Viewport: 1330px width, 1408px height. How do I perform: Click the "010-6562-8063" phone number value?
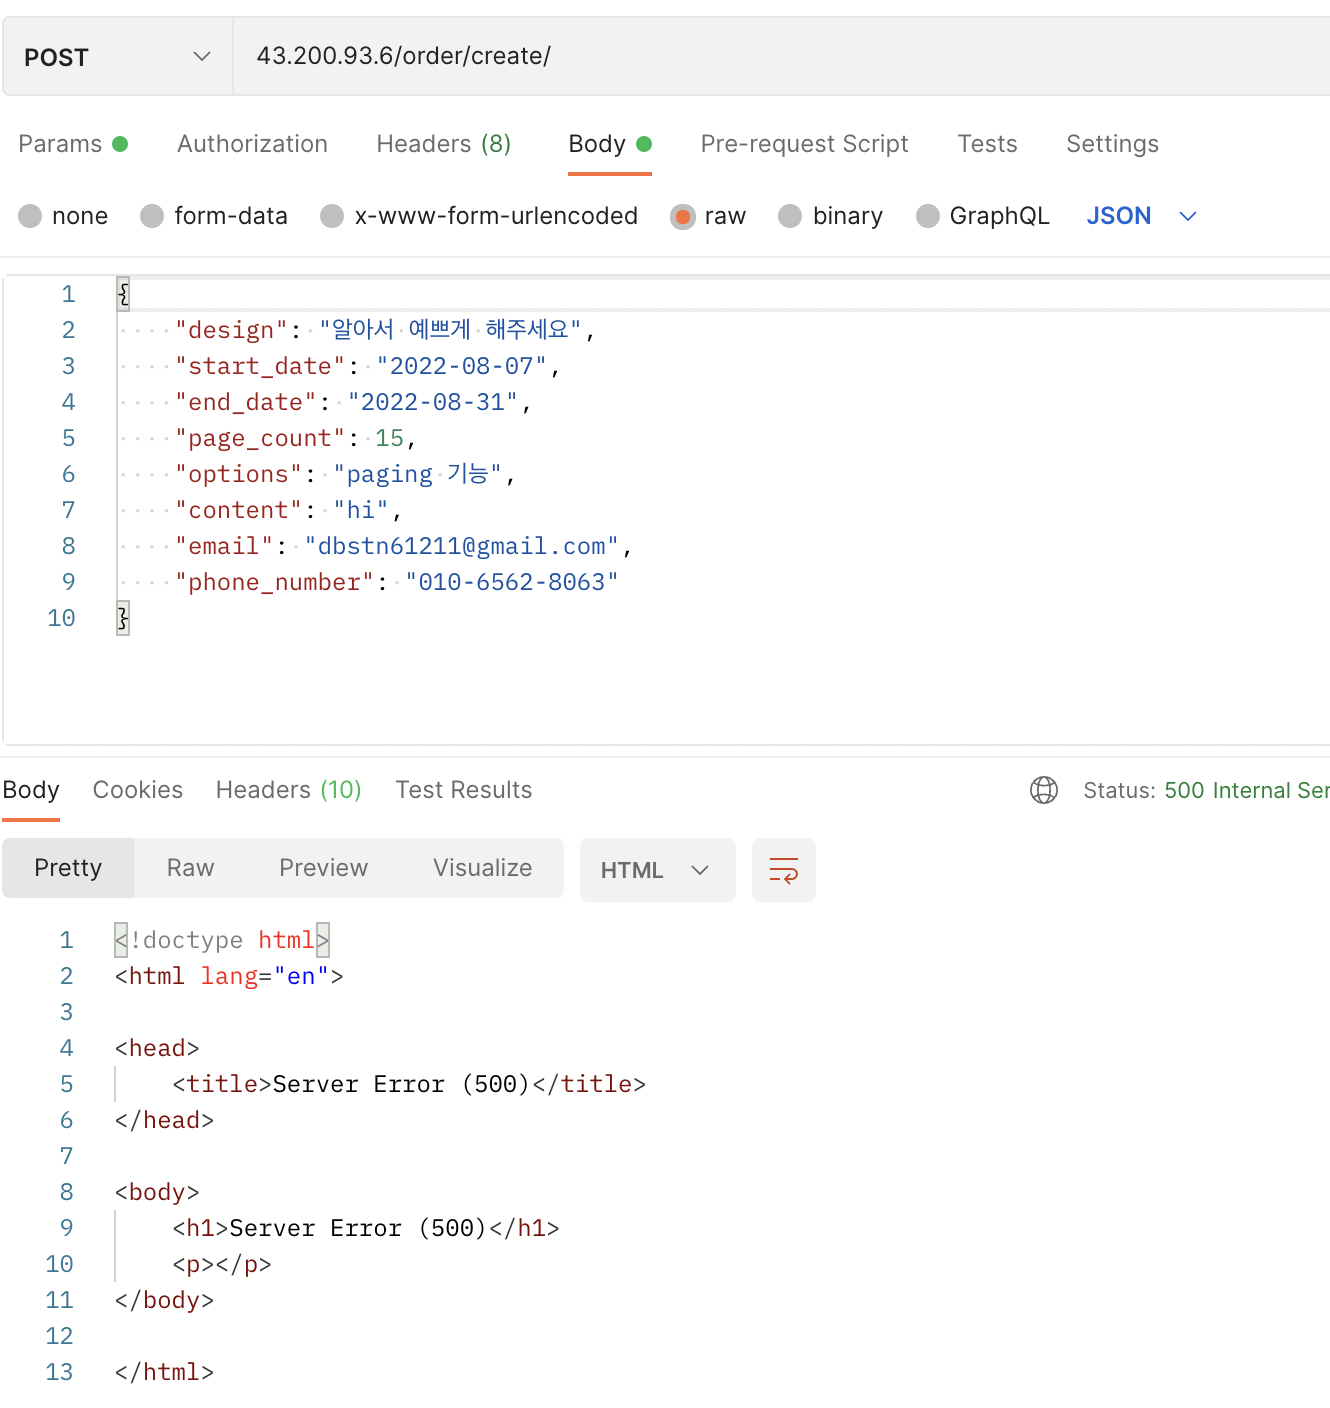click(x=512, y=582)
